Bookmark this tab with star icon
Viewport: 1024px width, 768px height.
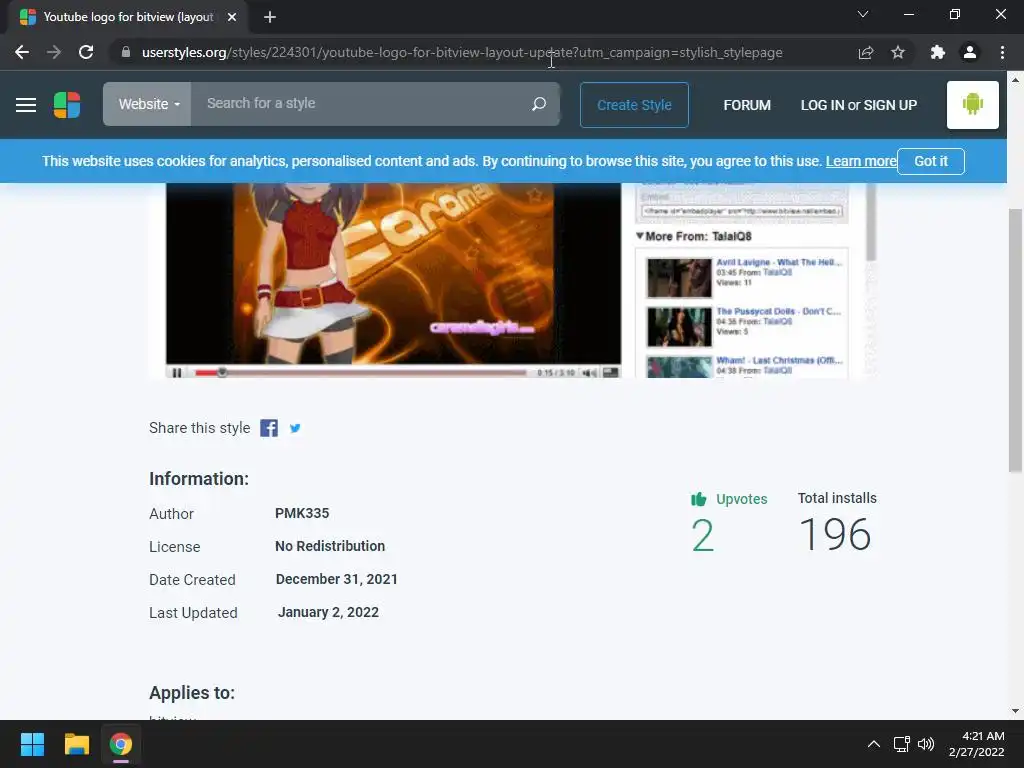pos(898,52)
